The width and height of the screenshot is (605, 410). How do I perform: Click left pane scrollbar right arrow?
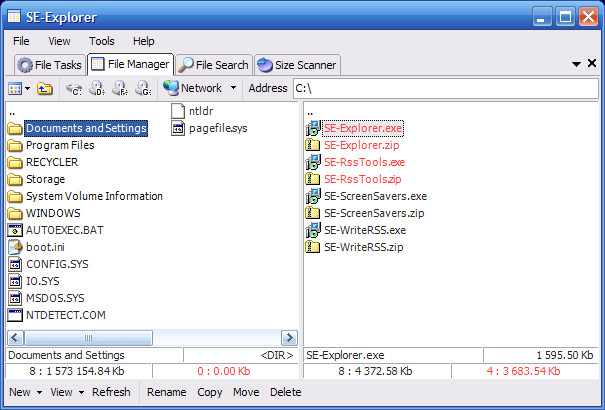(289, 338)
